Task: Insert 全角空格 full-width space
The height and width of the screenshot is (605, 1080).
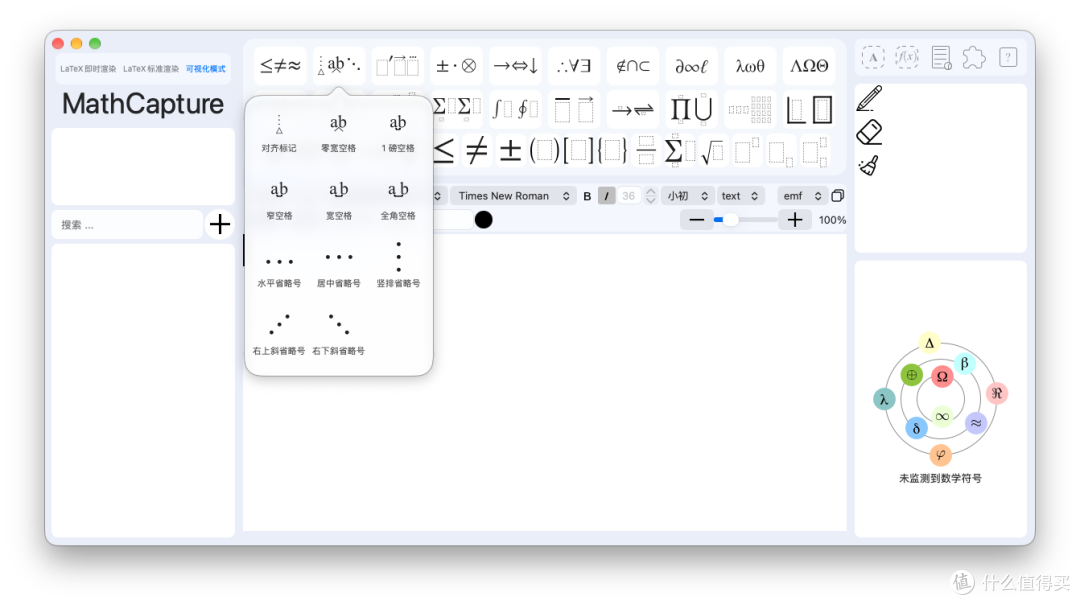Action: tap(398, 200)
